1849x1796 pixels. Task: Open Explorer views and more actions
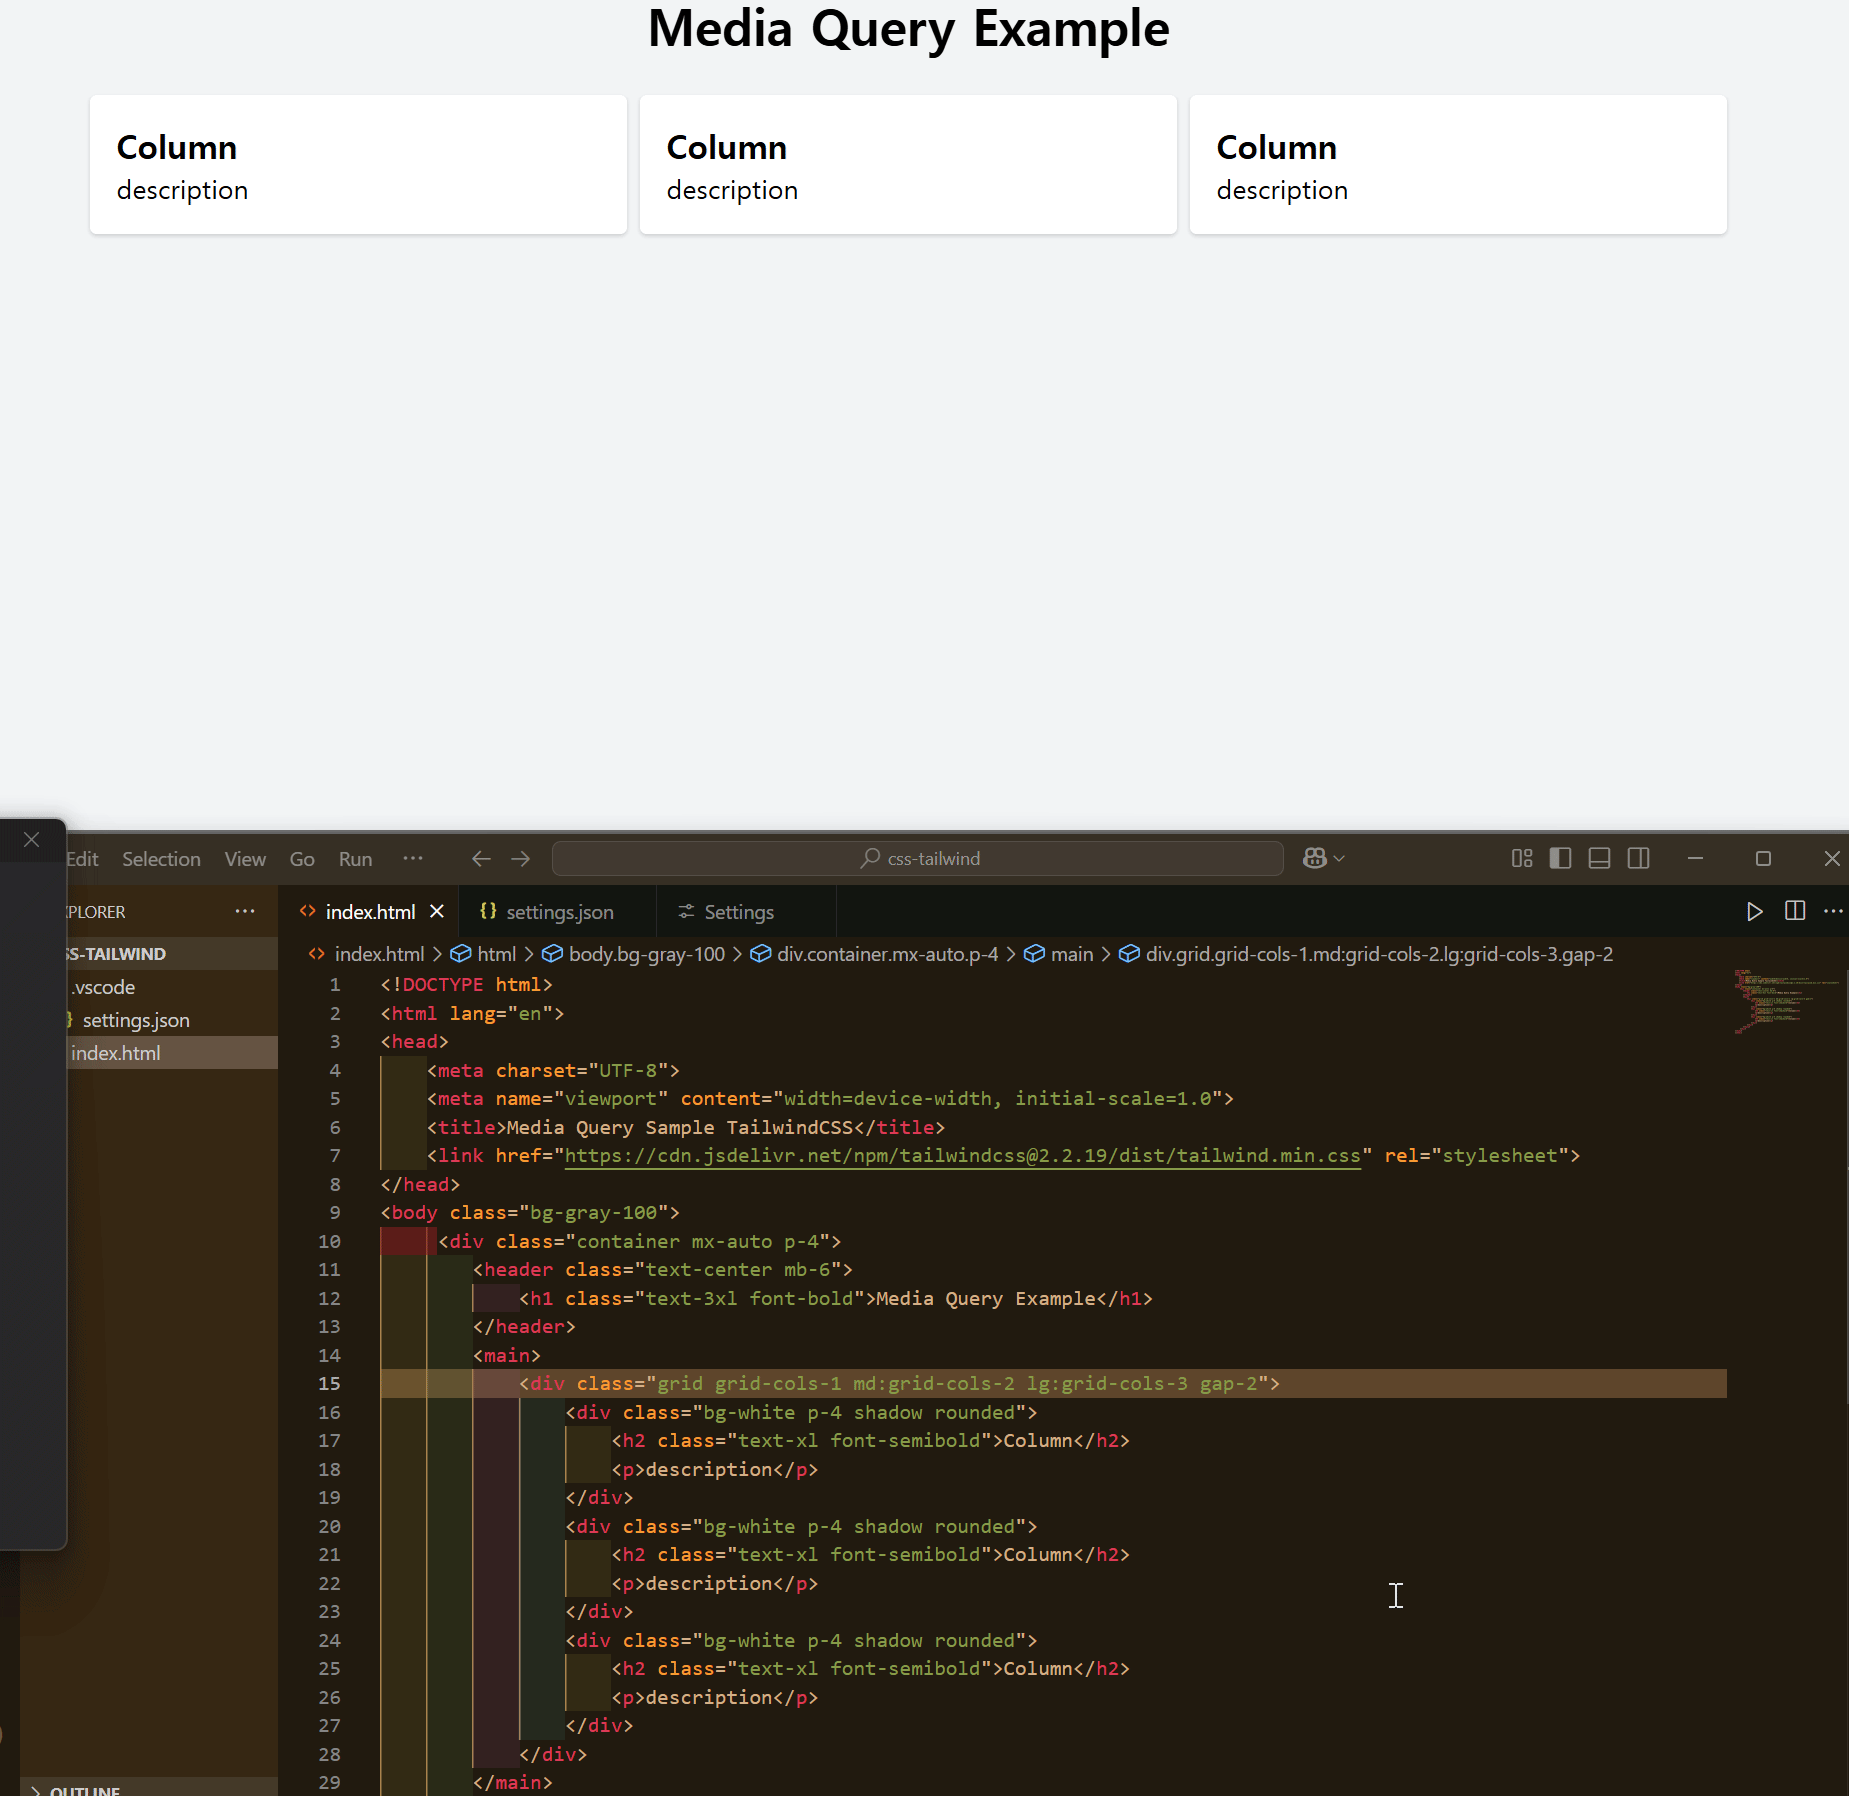point(245,911)
